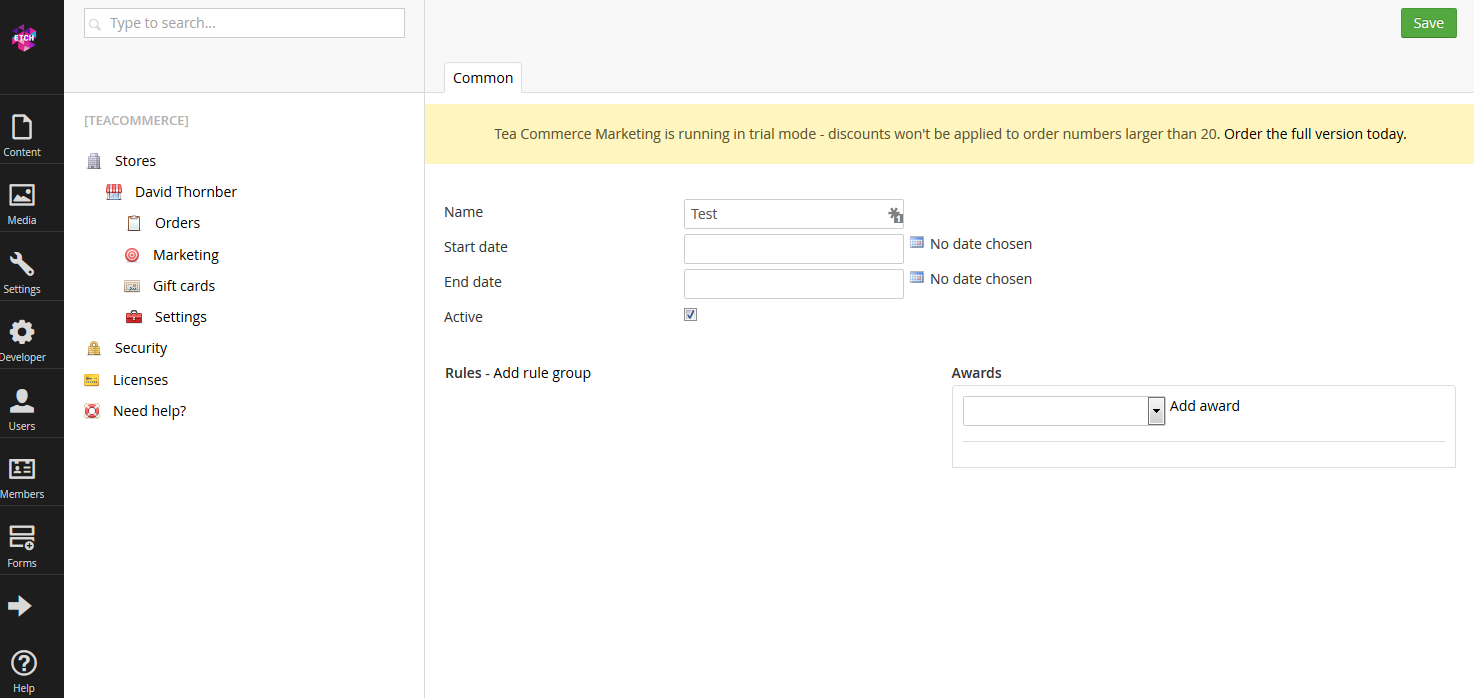This screenshot has height=698, width=1474.
Task: Open the Members section
Action: (22, 478)
